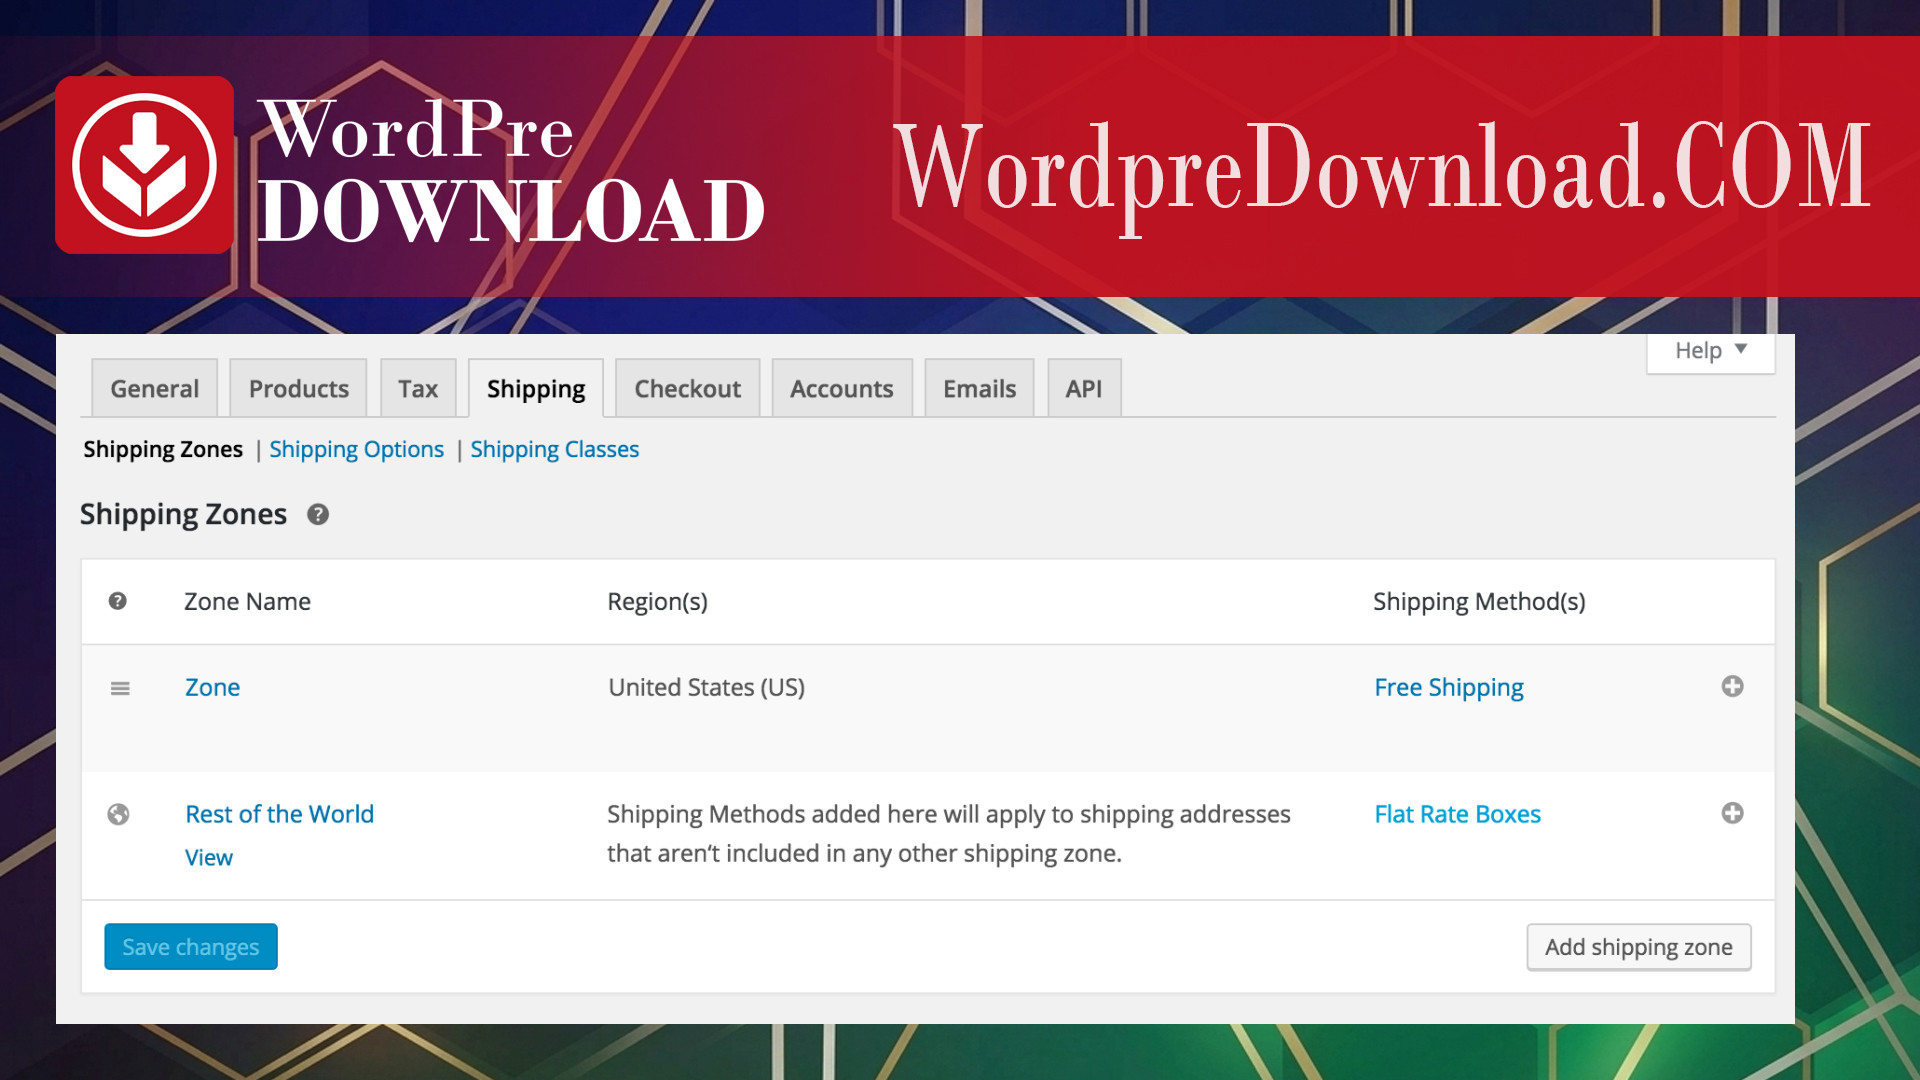Open the Checkout tab

click(x=688, y=388)
